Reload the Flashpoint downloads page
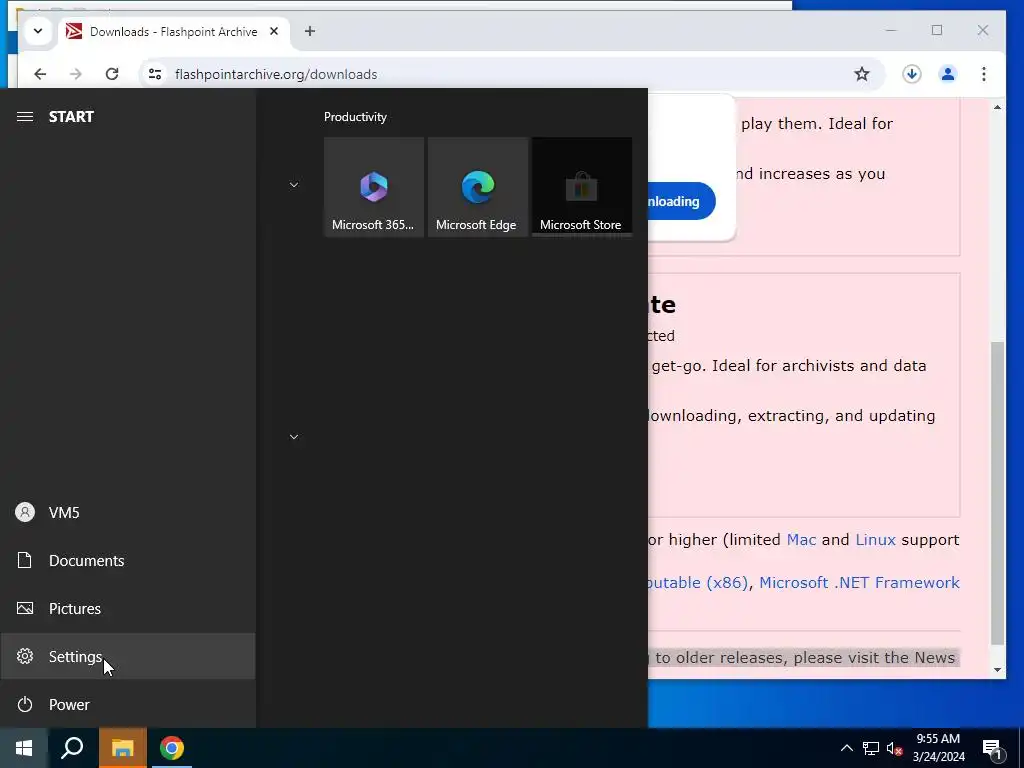The width and height of the screenshot is (1024, 768). pyautogui.click(x=112, y=74)
